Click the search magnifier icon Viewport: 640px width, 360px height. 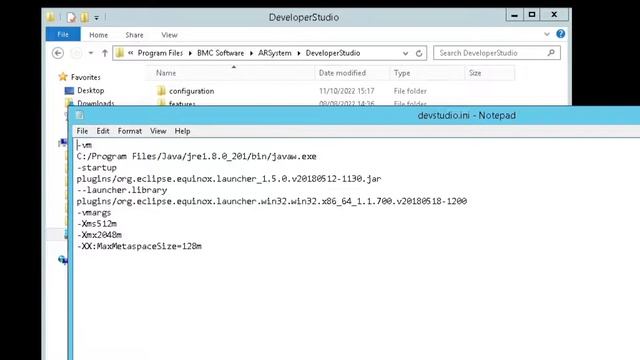(x=551, y=53)
